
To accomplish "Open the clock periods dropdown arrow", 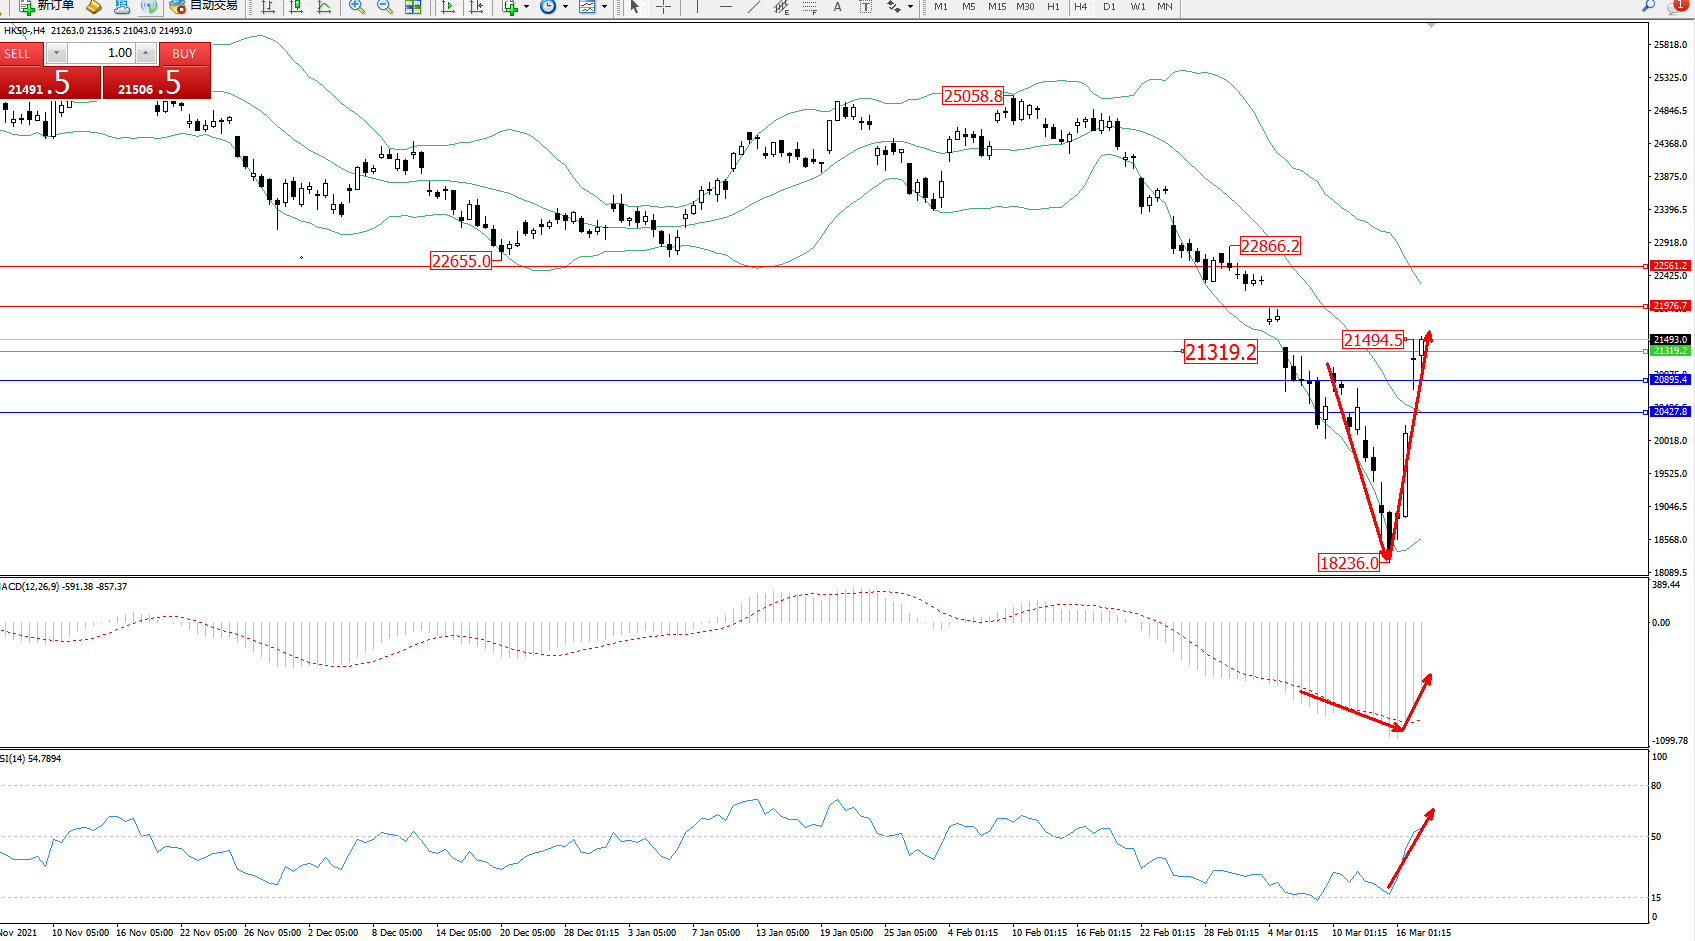I will [x=565, y=7].
